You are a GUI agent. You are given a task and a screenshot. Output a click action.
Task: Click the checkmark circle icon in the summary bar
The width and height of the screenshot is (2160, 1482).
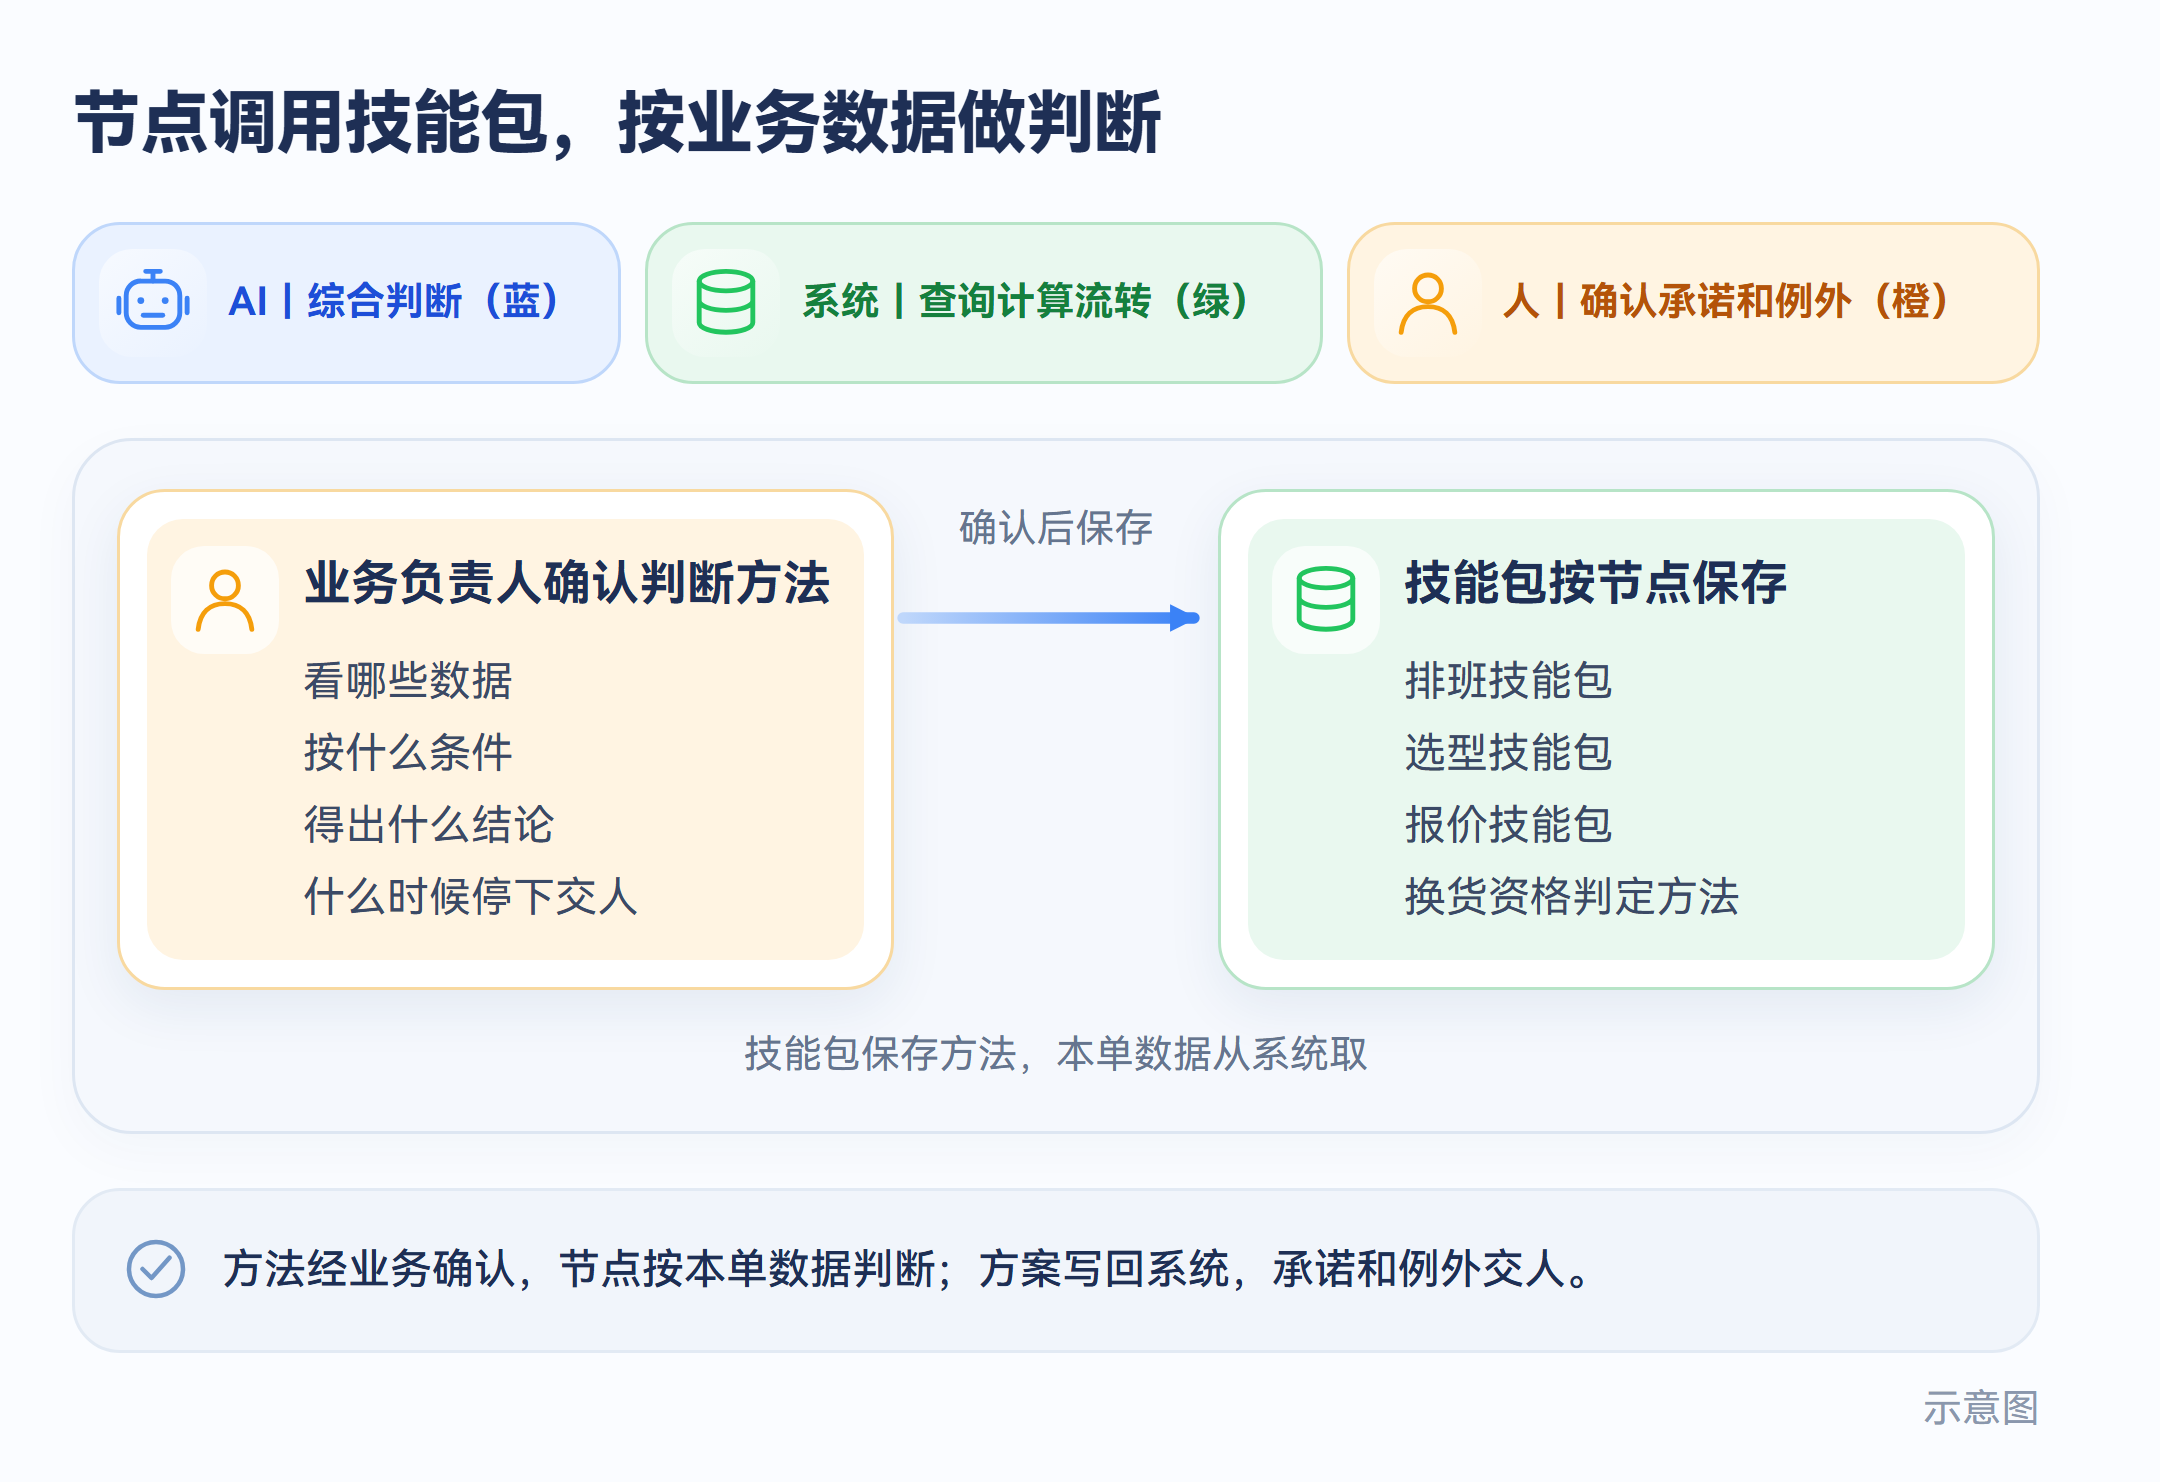tap(156, 1269)
